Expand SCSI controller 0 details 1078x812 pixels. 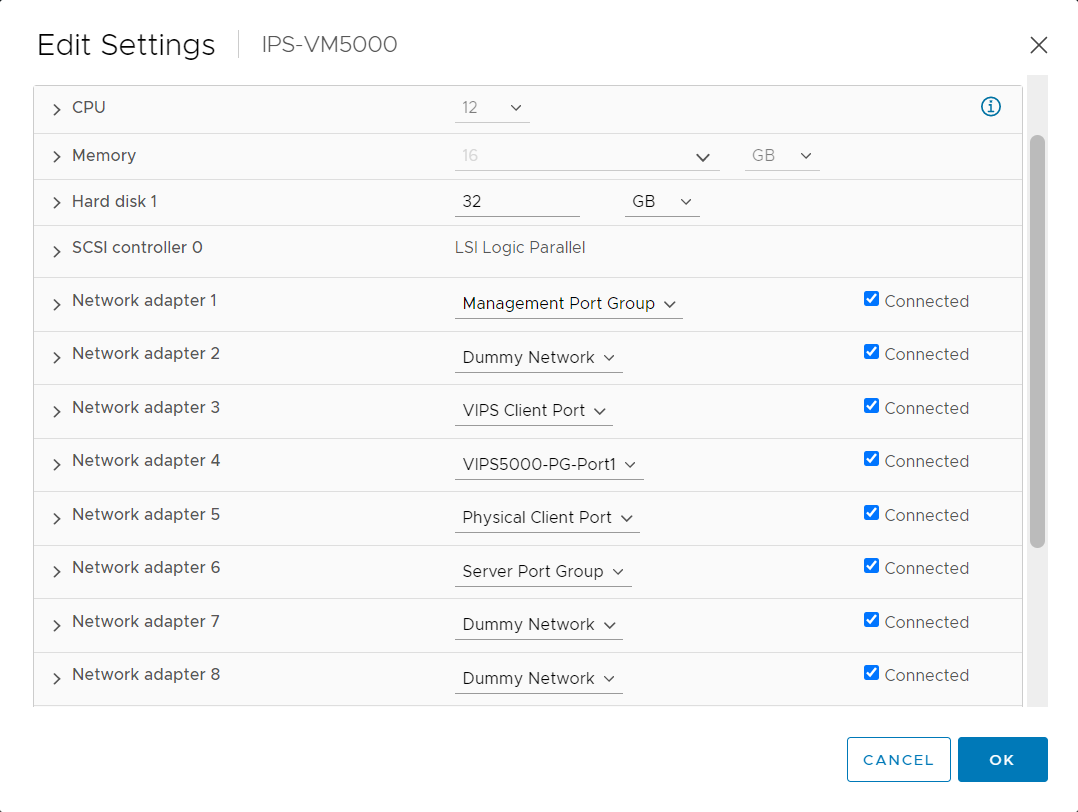tap(56, 252)
